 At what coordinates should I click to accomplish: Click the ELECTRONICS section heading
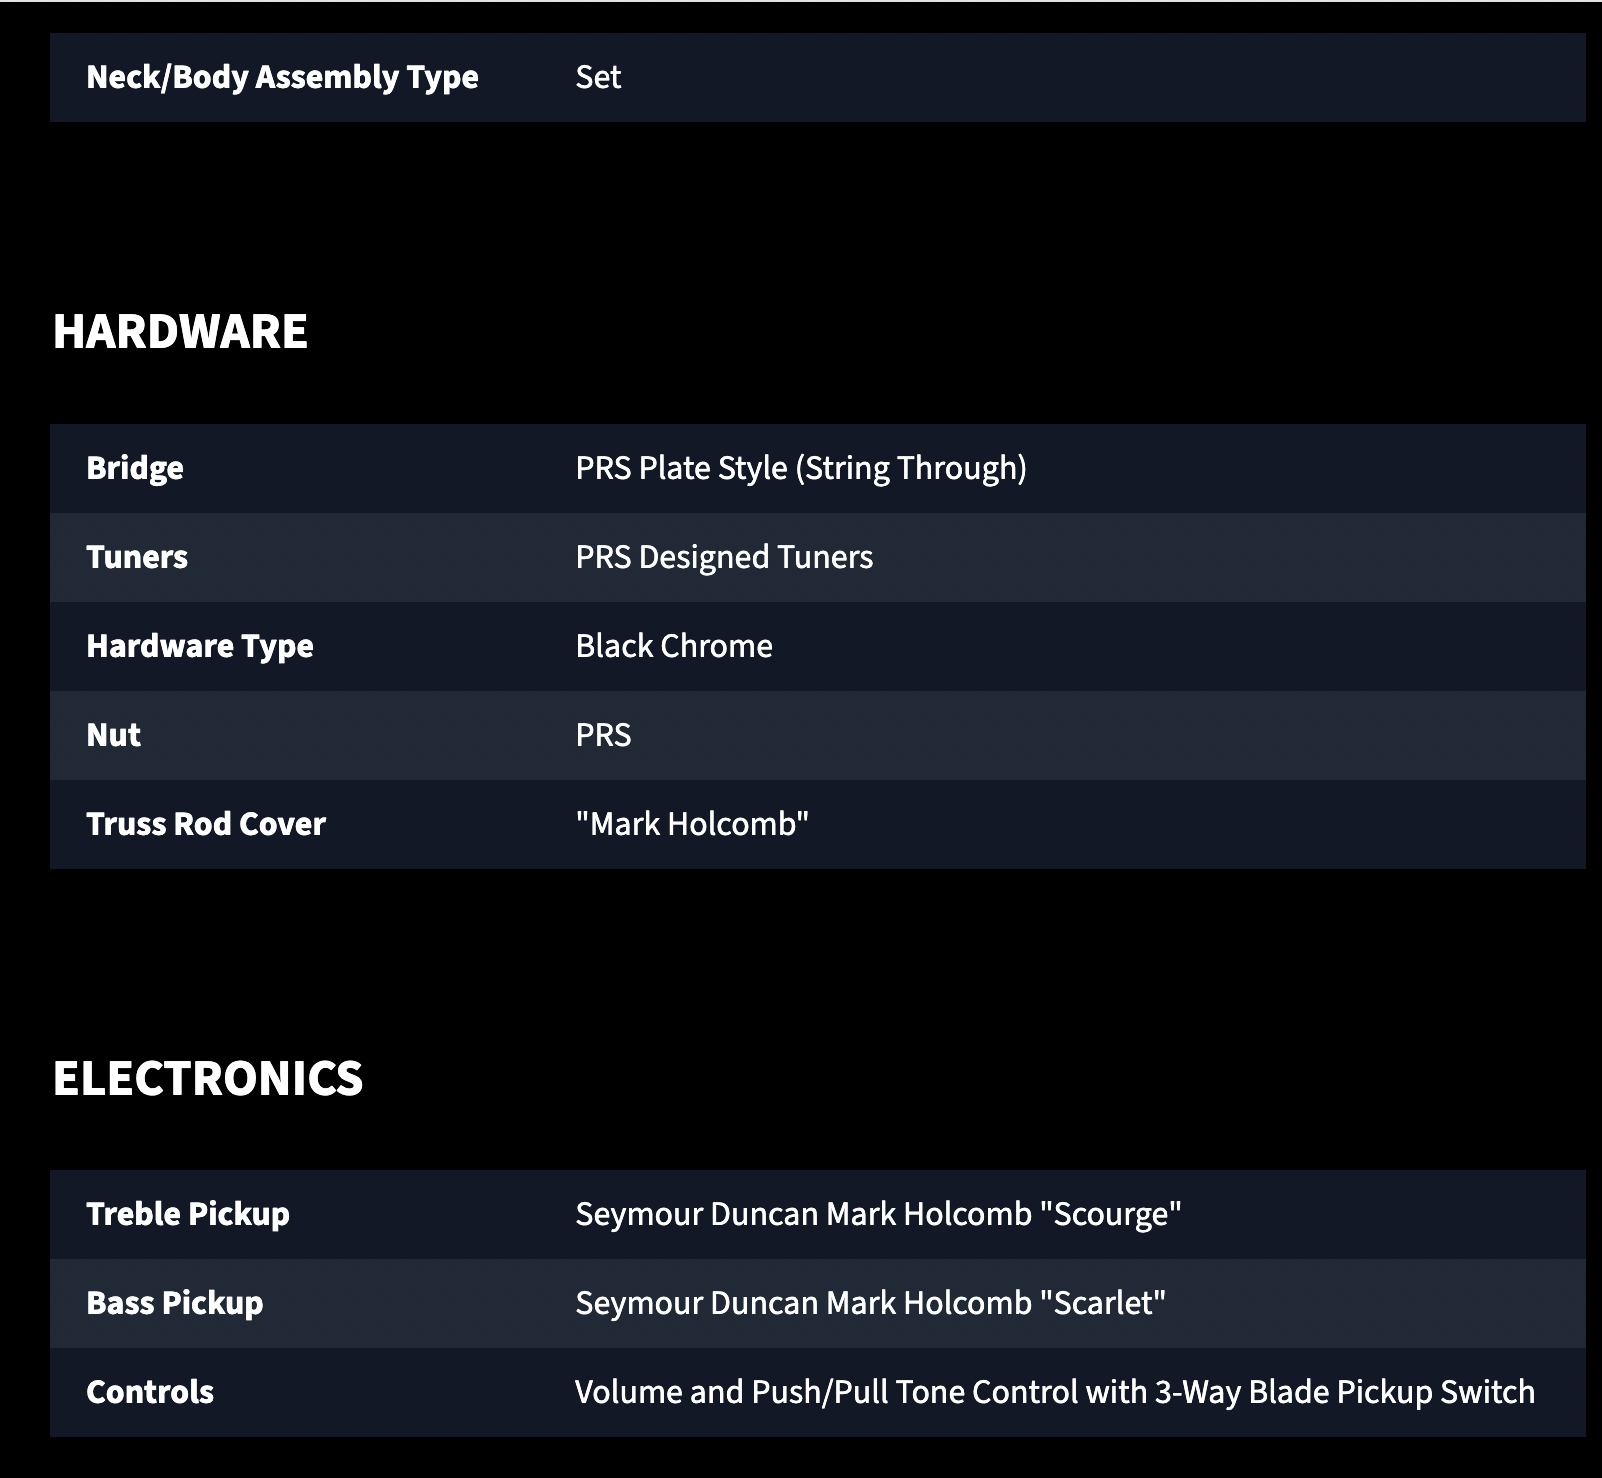[208, 1078]
